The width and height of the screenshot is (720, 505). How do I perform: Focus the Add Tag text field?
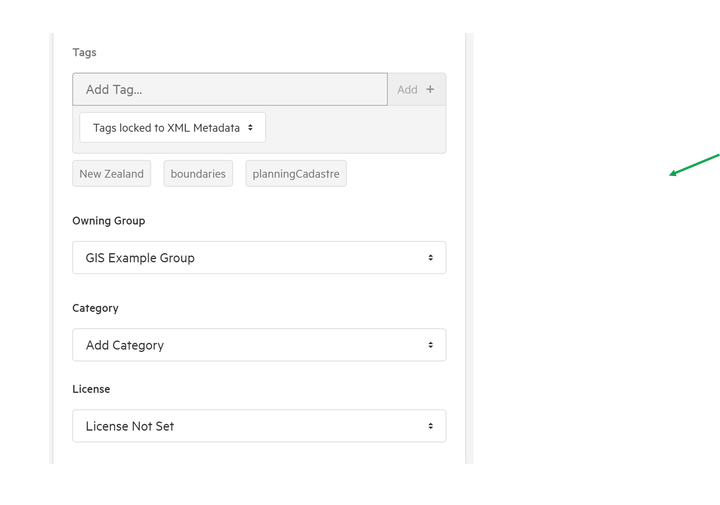coord(230,89)
